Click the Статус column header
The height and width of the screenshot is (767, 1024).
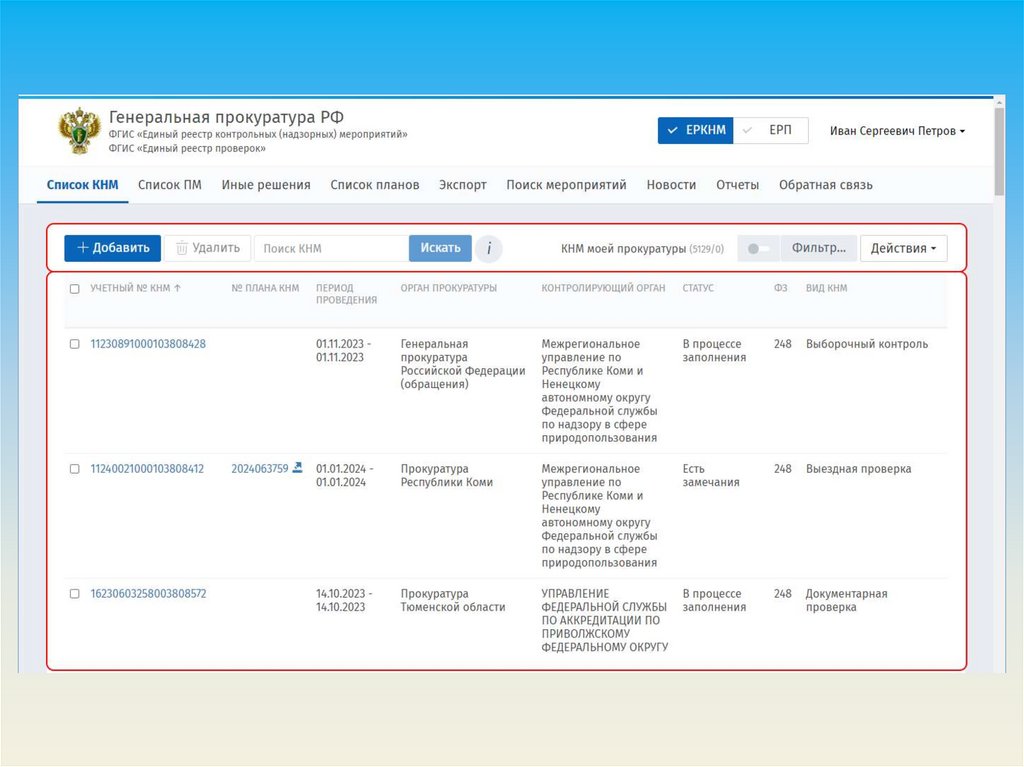[698, 288]
